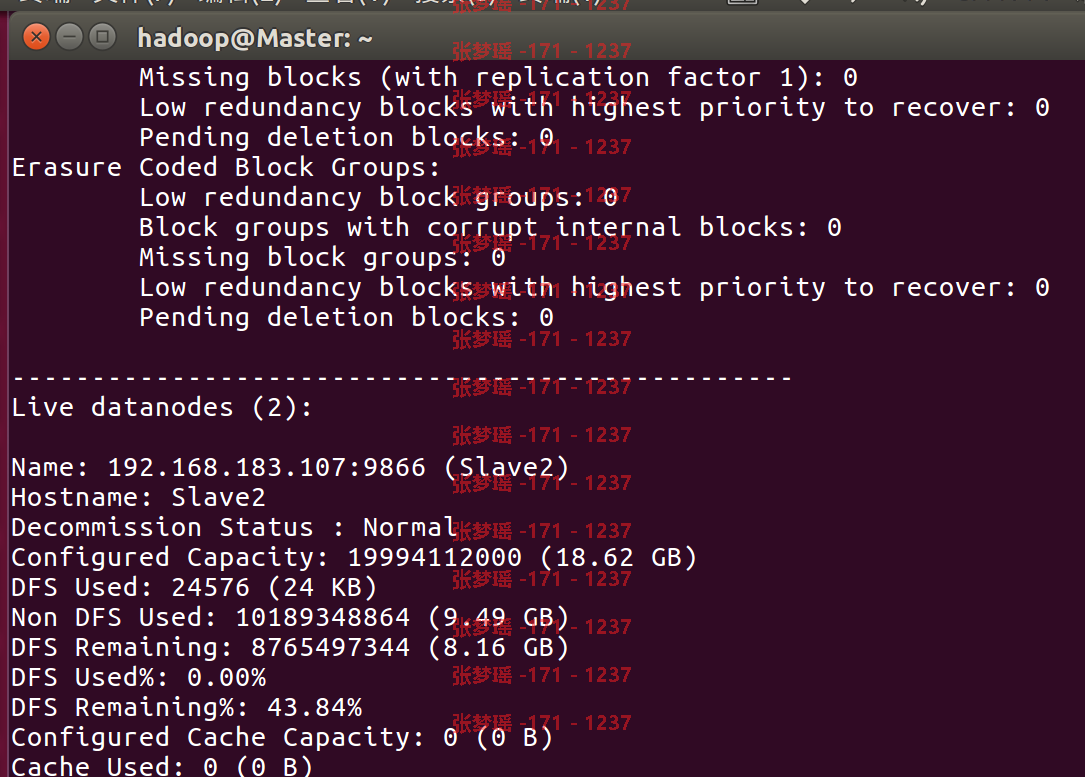Click the Slave2 datanode IP address 192.168.183.107:9866
This screenshot has height=777, width=1085.
click(x=266, y=467)
